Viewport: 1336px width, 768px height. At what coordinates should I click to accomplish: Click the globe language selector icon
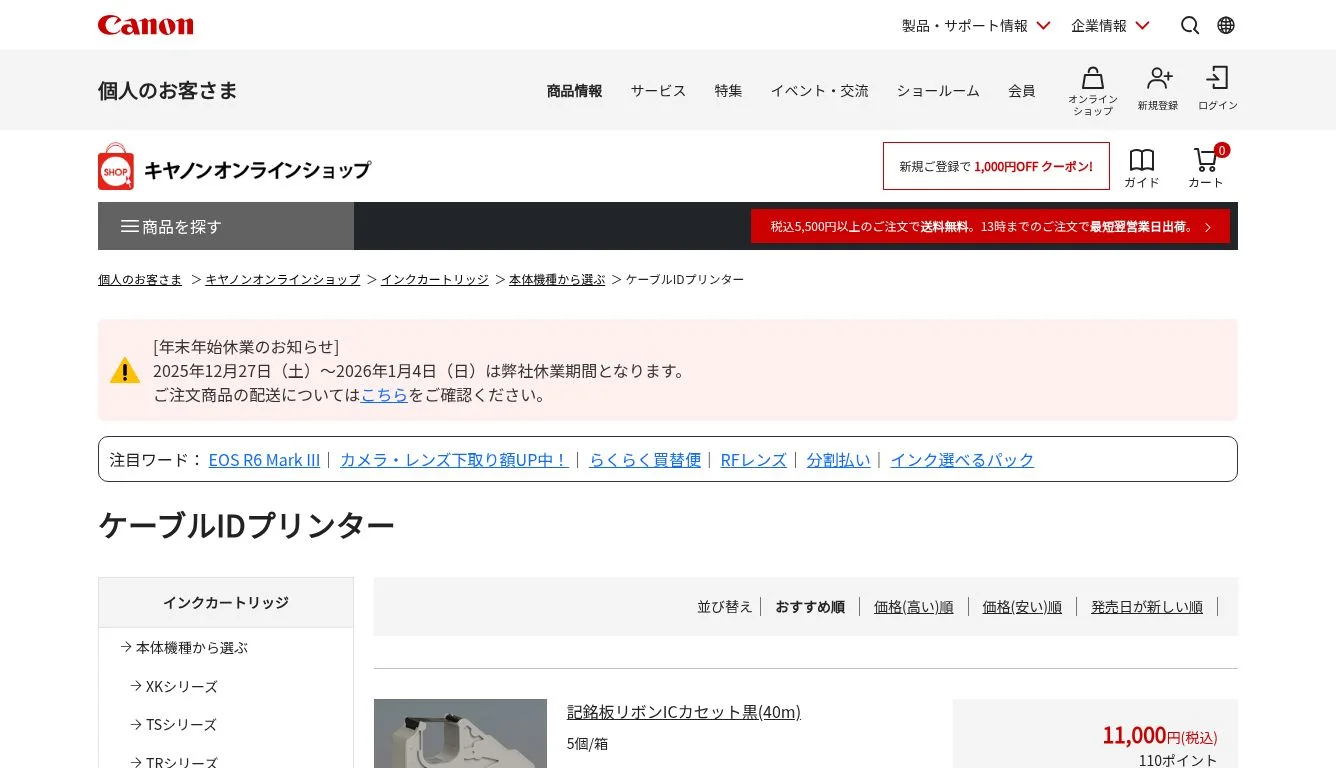(1225, 25)
